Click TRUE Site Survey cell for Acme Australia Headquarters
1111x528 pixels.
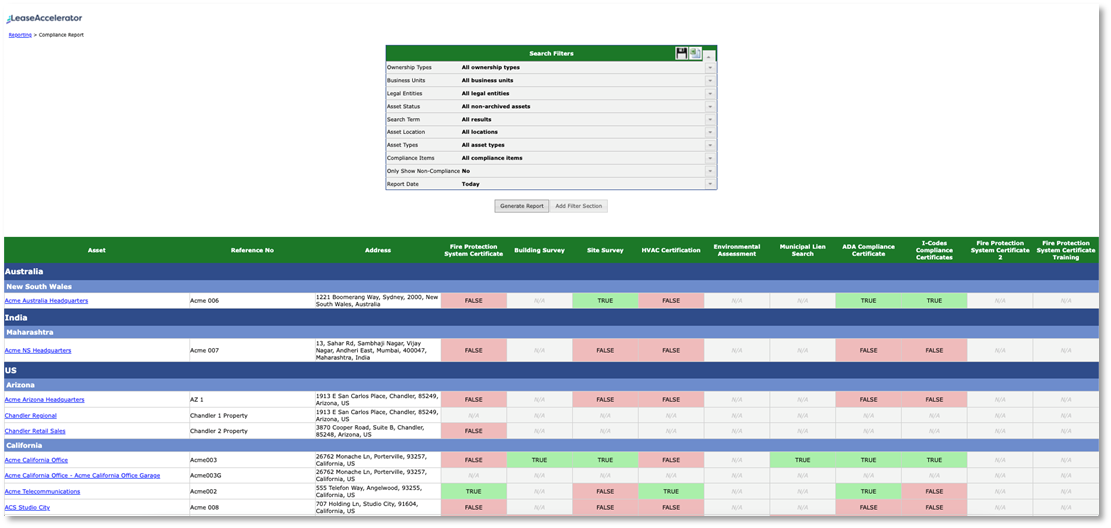605,300
